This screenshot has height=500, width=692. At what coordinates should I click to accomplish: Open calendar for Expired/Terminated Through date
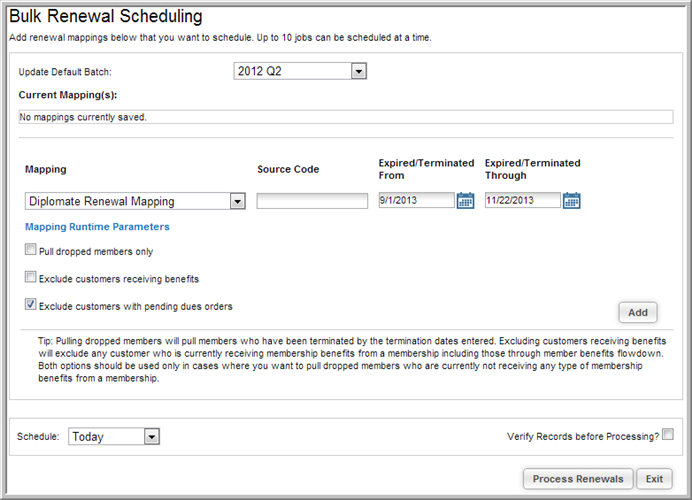coord(572,201)
